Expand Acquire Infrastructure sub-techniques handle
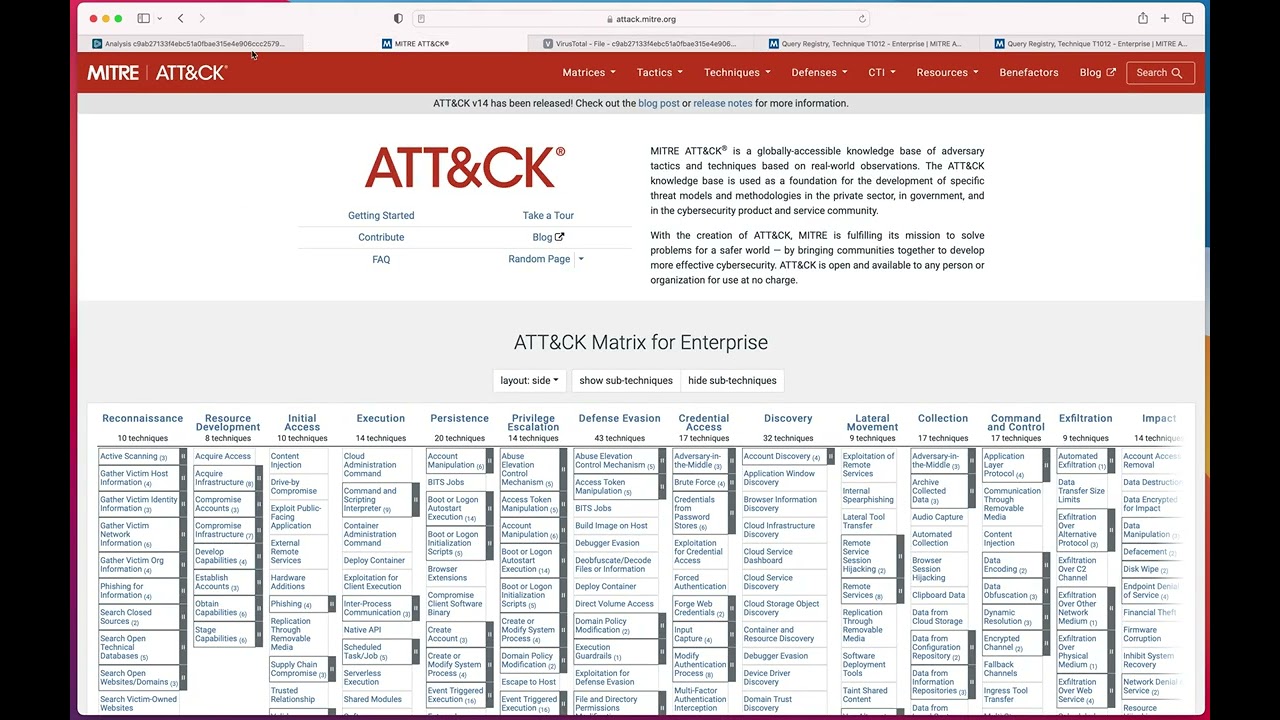Viewport: 1280px width, 720px height. pos(259,478)
